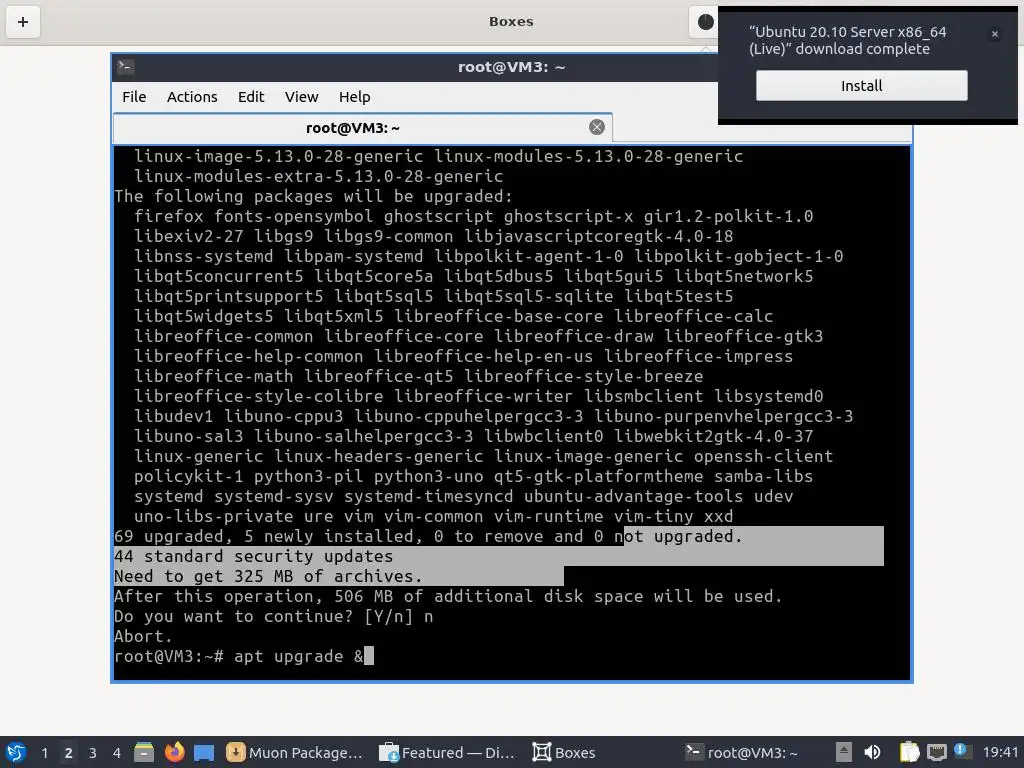Click the clock showing 19:41
Screen dimensions: 1024x768
(x=1000, y=752)
